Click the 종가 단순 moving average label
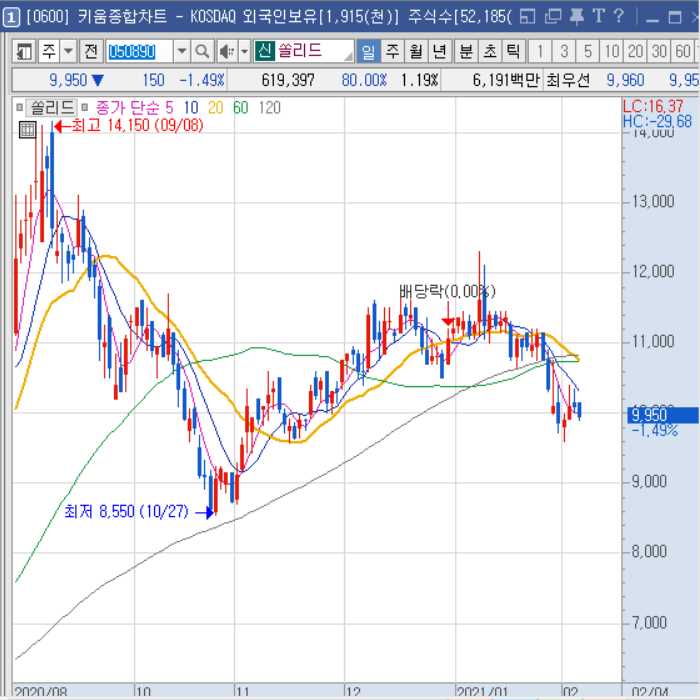 (x=128, y=108)
